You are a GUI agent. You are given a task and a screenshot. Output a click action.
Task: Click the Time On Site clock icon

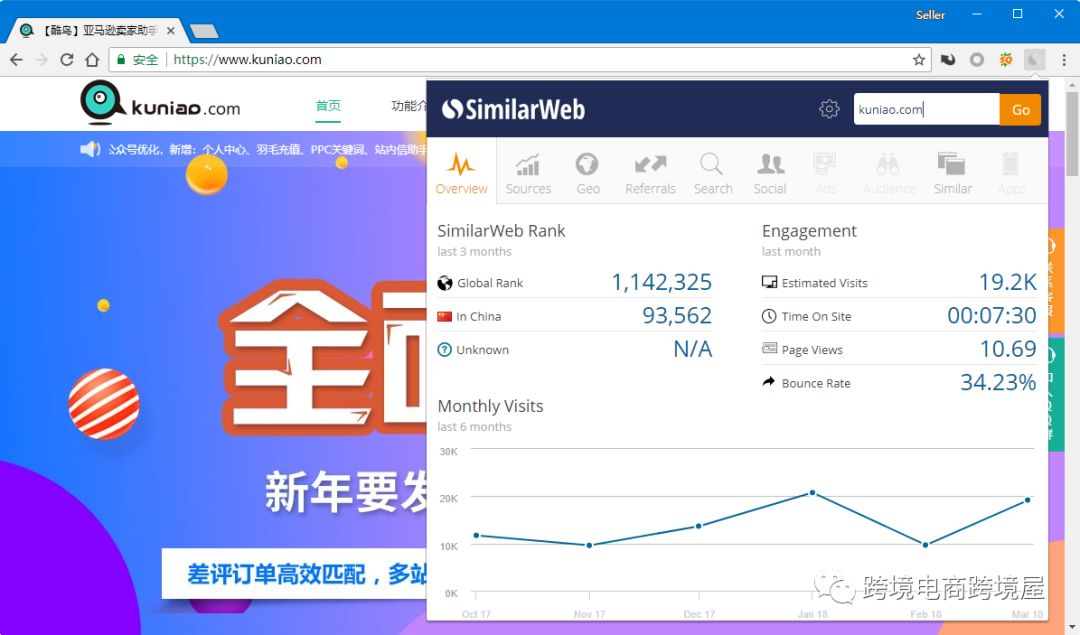click(769, 316)
